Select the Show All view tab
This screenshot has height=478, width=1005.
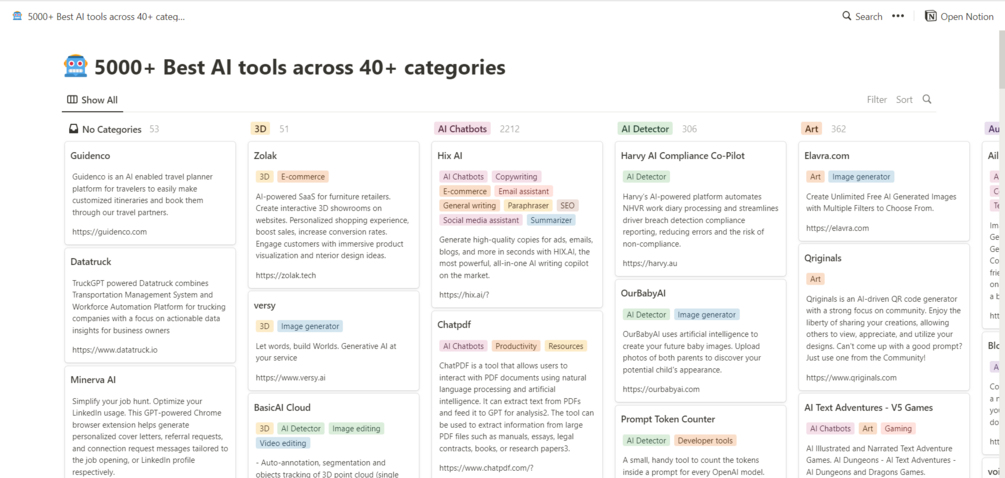(x=92, y=100)
